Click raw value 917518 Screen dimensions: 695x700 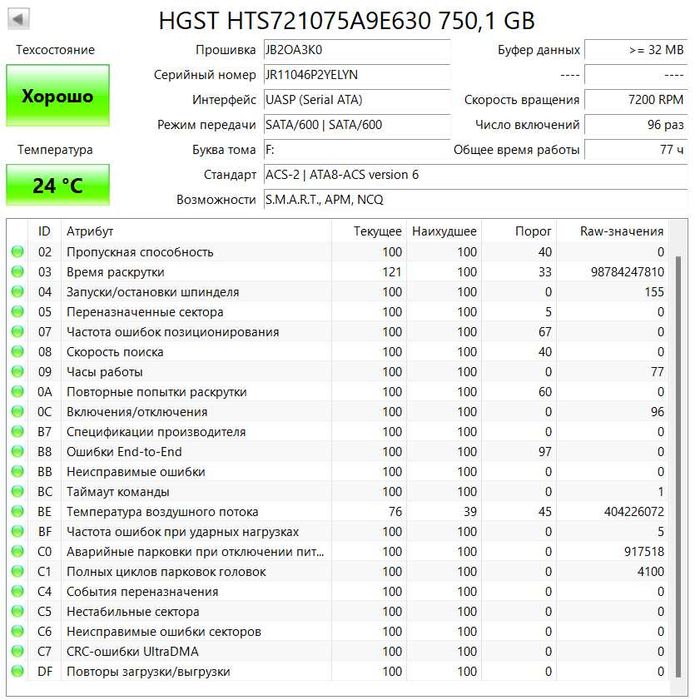(644, 551)
